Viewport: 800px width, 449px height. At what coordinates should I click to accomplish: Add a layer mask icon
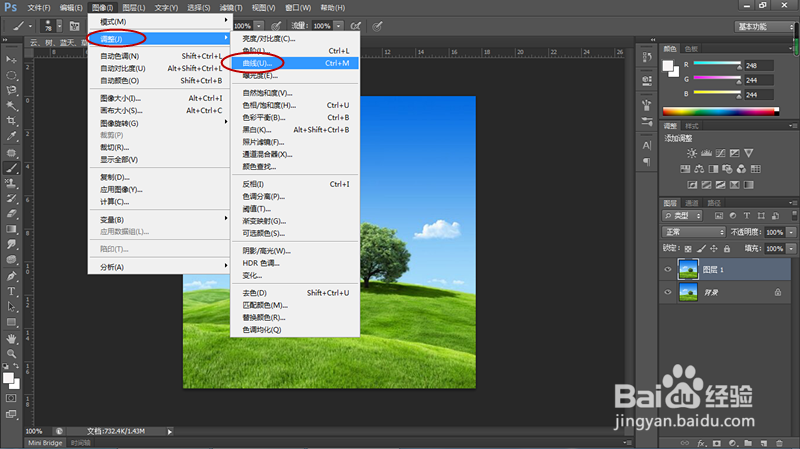coord(717,443)
